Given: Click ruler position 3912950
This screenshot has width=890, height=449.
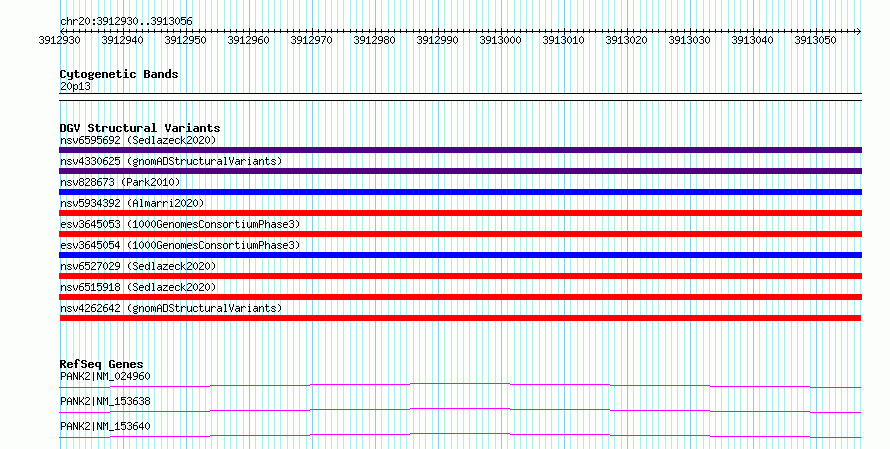Looking at the screenshot, I should click(x=186, y=40).
